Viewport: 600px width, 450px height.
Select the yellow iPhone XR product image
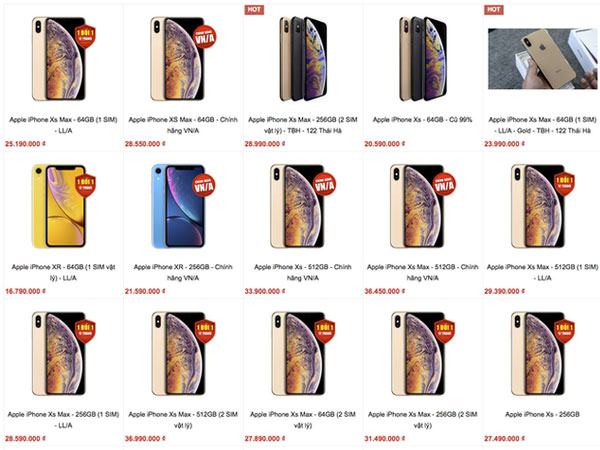[x=59, y=206]
